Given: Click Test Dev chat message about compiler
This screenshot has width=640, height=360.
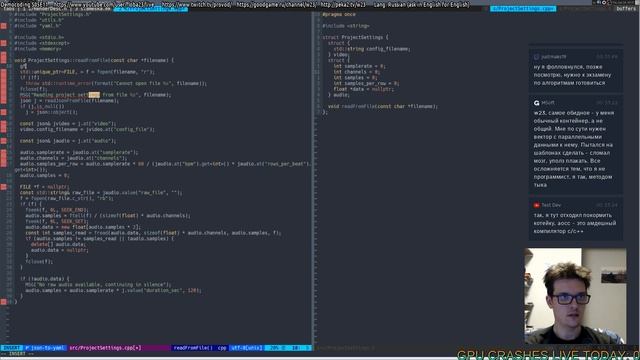Looking at the screenshot, I should point(576,219).
